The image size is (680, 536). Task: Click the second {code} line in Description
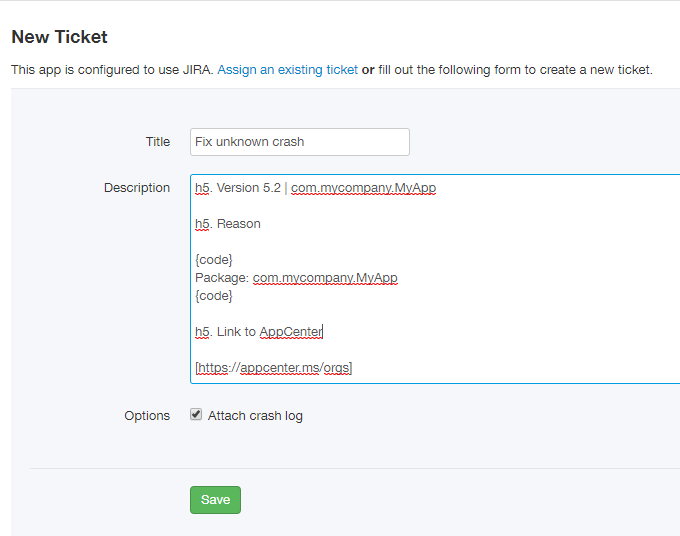coord(214,296)
